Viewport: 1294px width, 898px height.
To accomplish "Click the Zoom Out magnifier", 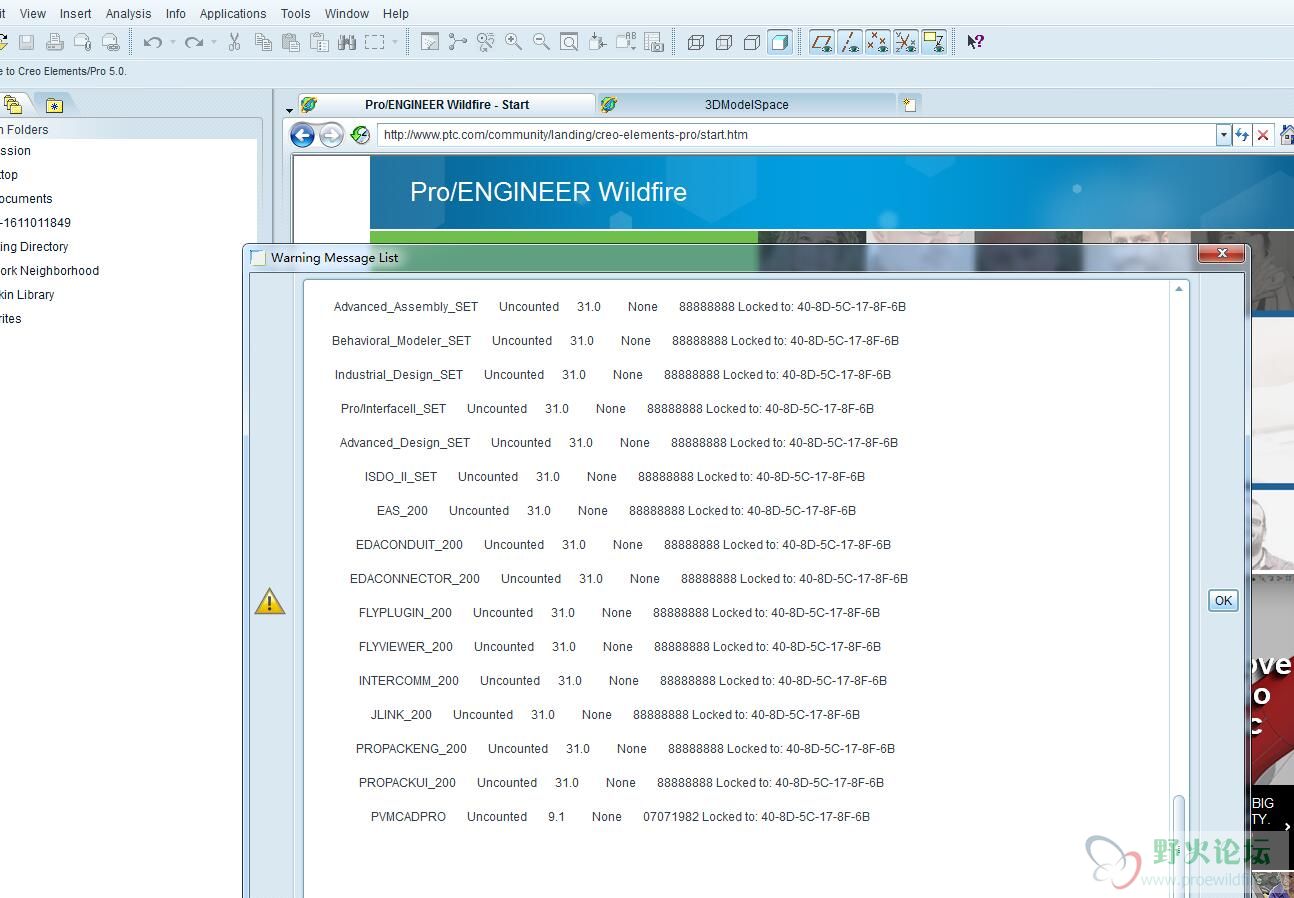I will [541, 42].
